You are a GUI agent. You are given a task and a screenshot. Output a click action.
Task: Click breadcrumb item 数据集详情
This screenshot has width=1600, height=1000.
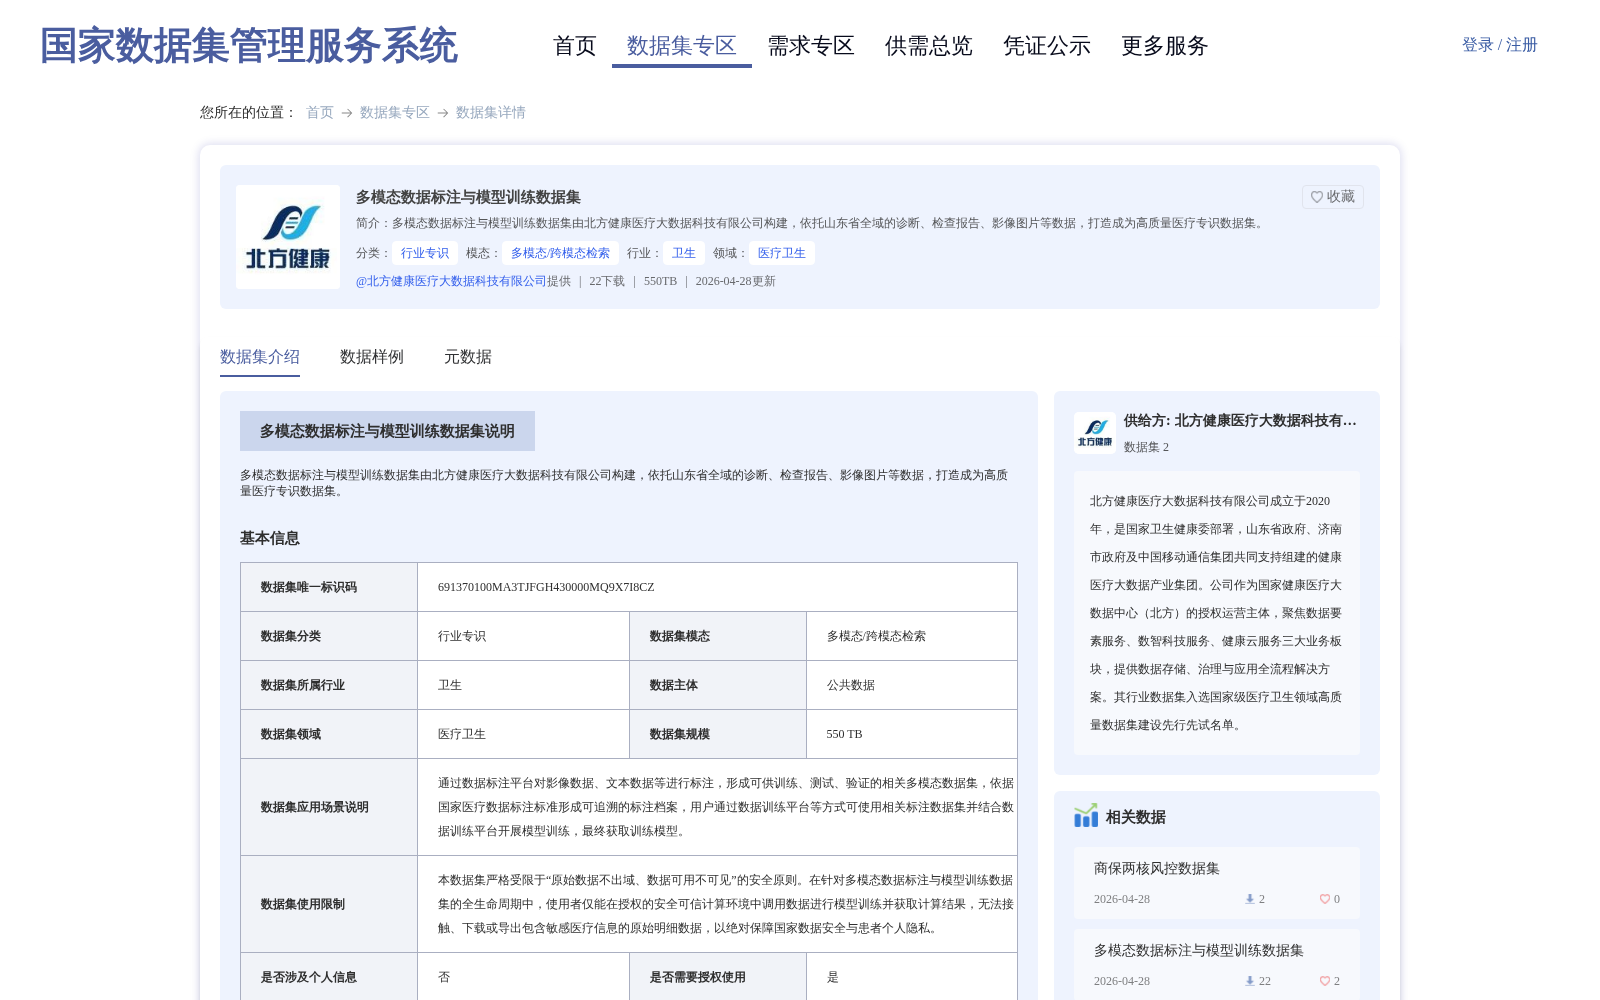click(491, 112)
